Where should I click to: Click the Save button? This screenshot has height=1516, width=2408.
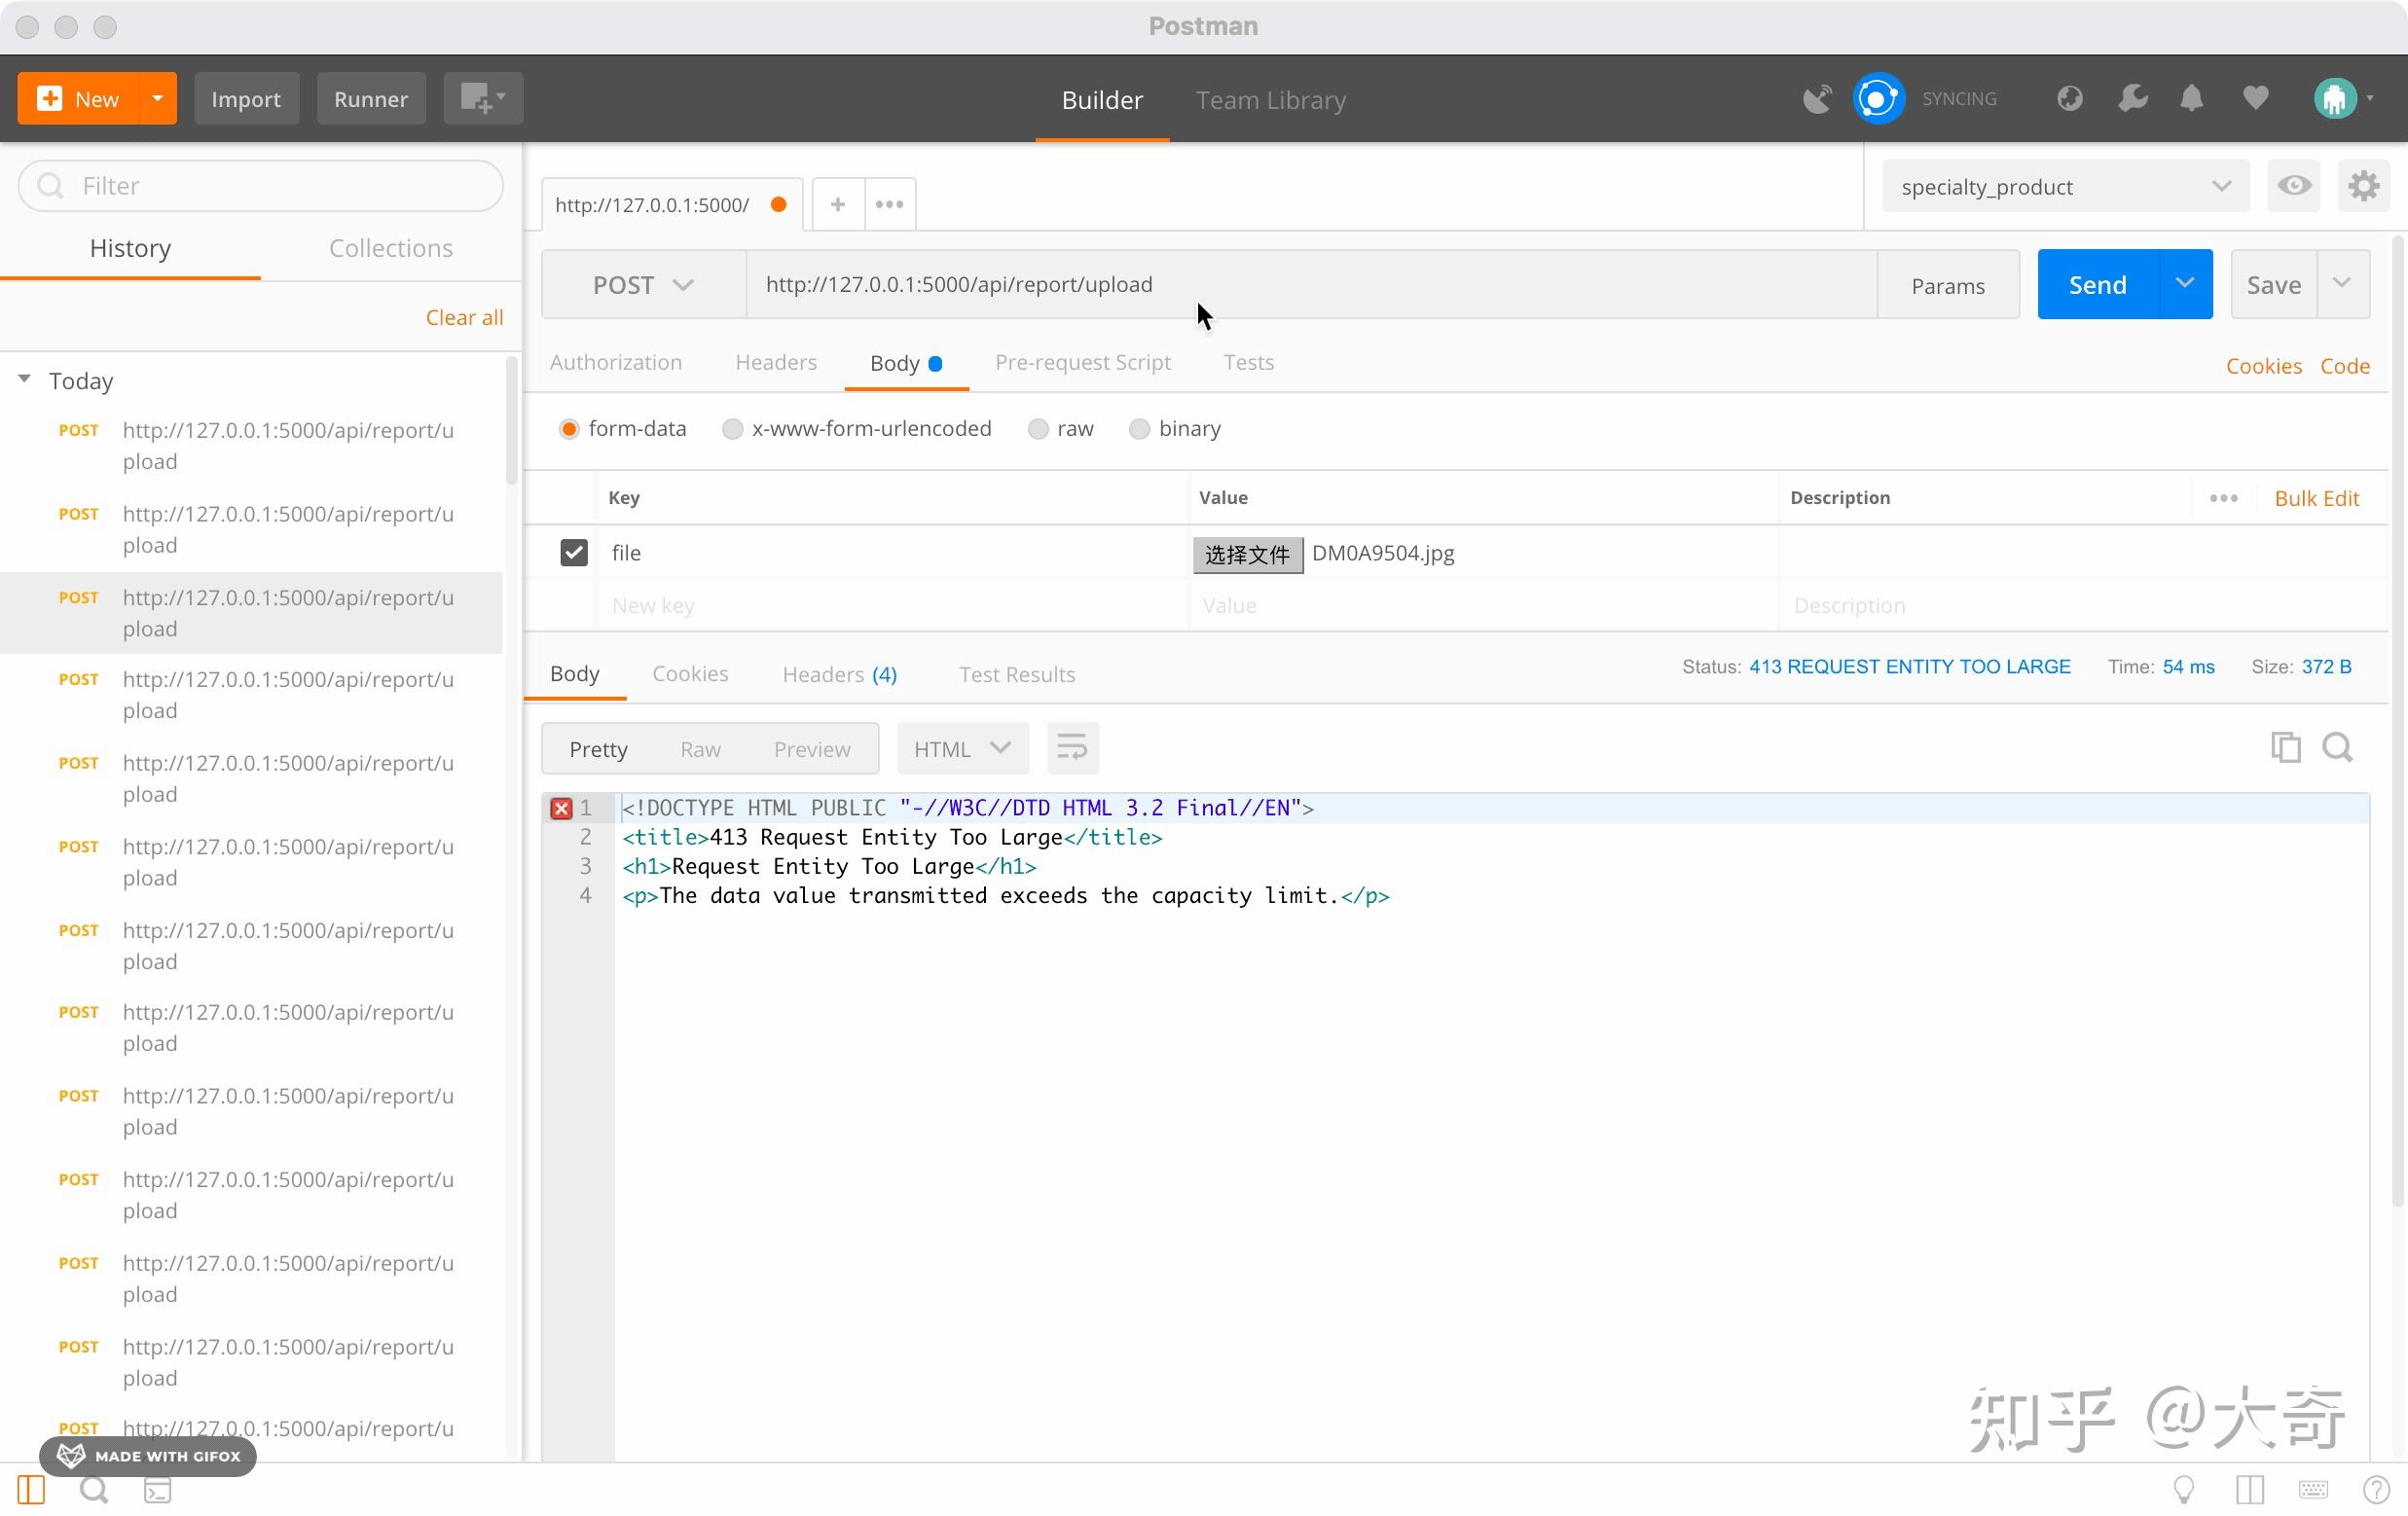pyautogui.click(x=2273, y=284)
